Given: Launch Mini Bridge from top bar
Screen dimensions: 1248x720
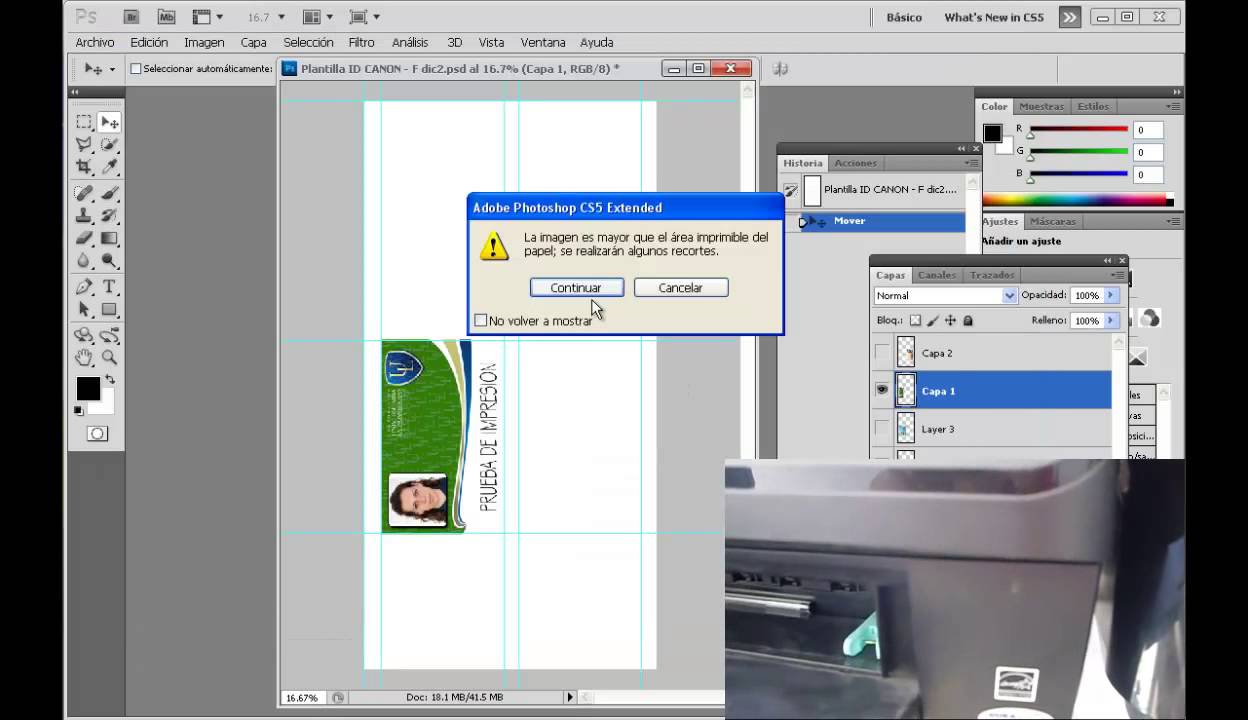Looking at the screenshot, I should [x=166, y=17].
